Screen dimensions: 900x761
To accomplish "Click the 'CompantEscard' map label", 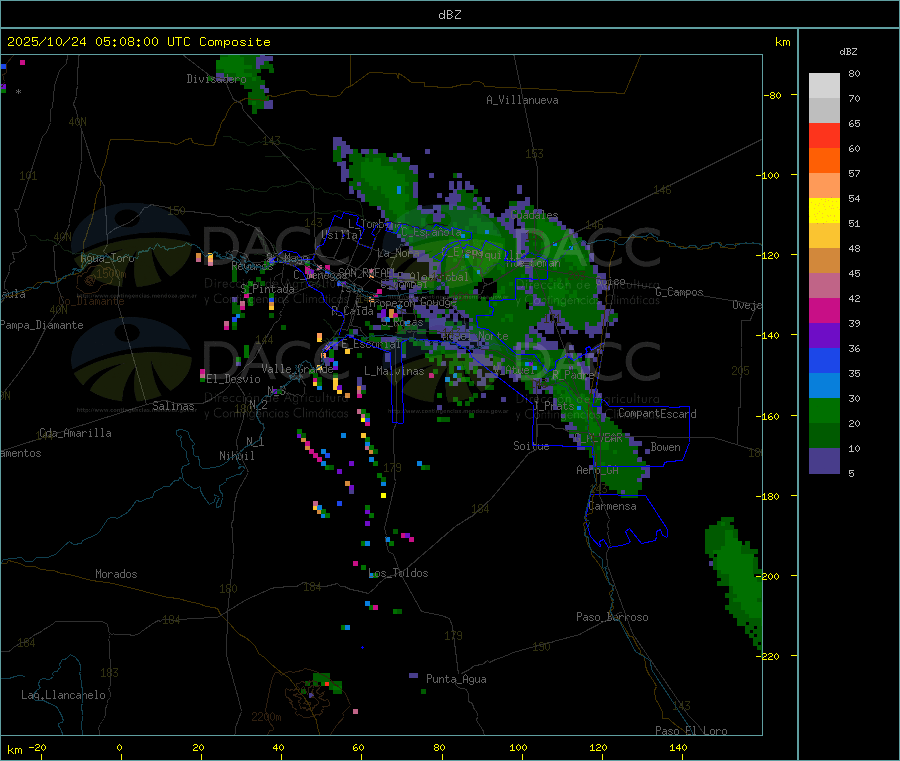I will pos(657,414).
